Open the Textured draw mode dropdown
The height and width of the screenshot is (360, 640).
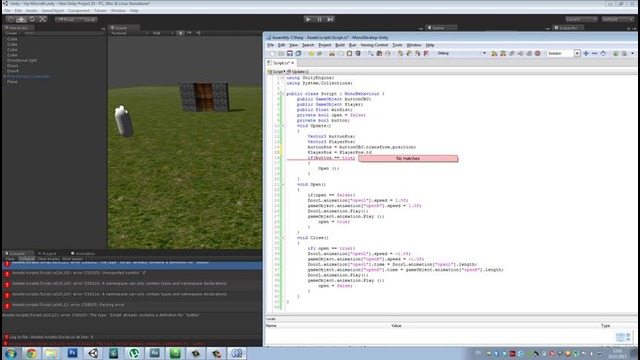[x=129, y=33]
